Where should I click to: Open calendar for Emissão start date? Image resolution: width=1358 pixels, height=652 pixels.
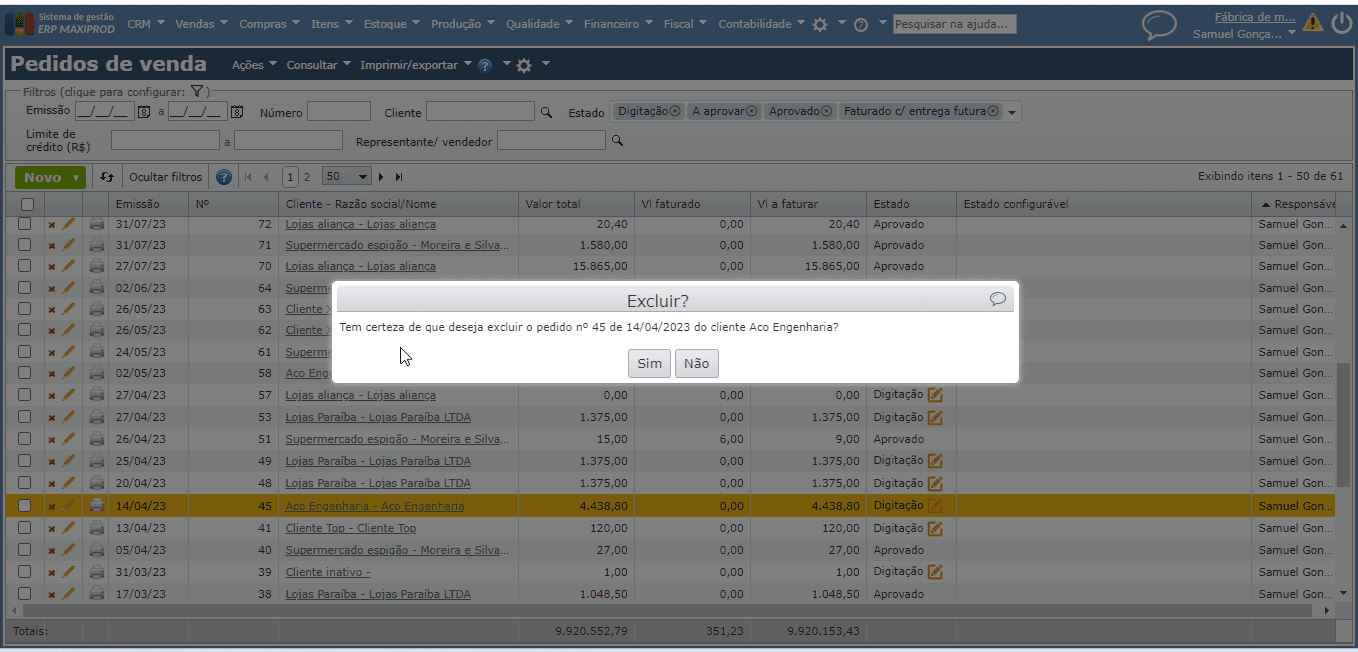pyautogui.click(x=143, y=112)
